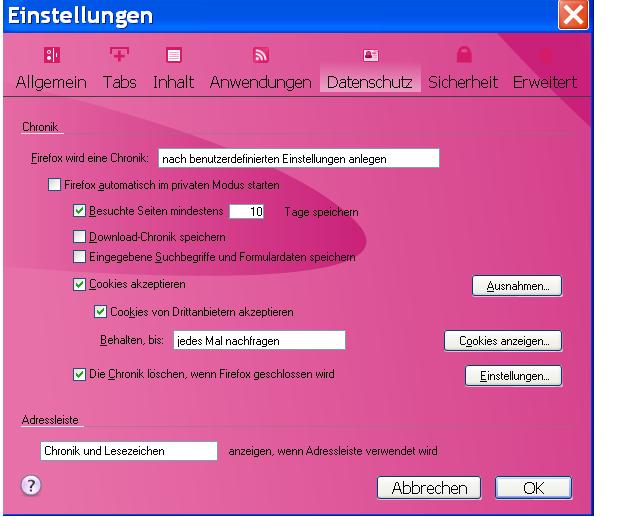This screenshot has width=640, height=517.
Task: Select the Datenschutz tab label
Action: point(369,82)
